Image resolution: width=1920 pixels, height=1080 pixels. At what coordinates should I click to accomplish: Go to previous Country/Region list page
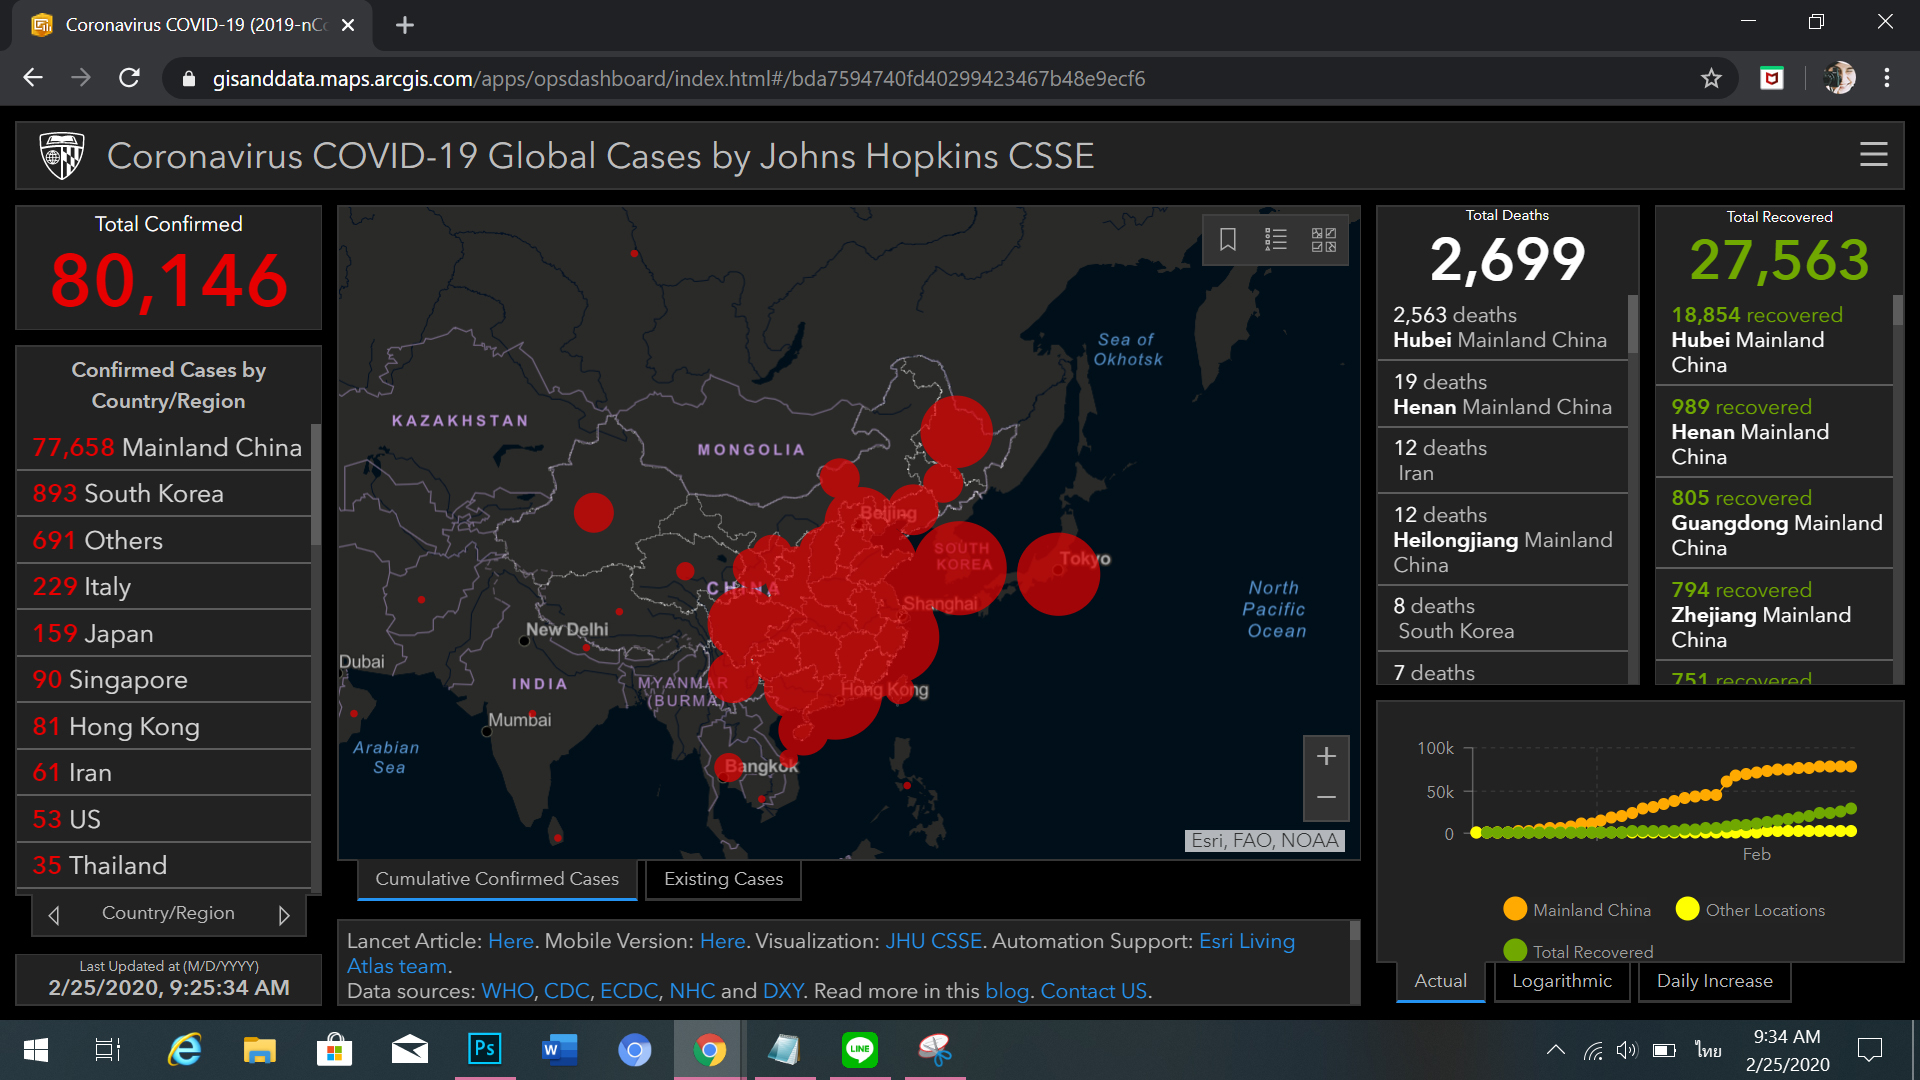pyautogui.click(x=54, y=915)
